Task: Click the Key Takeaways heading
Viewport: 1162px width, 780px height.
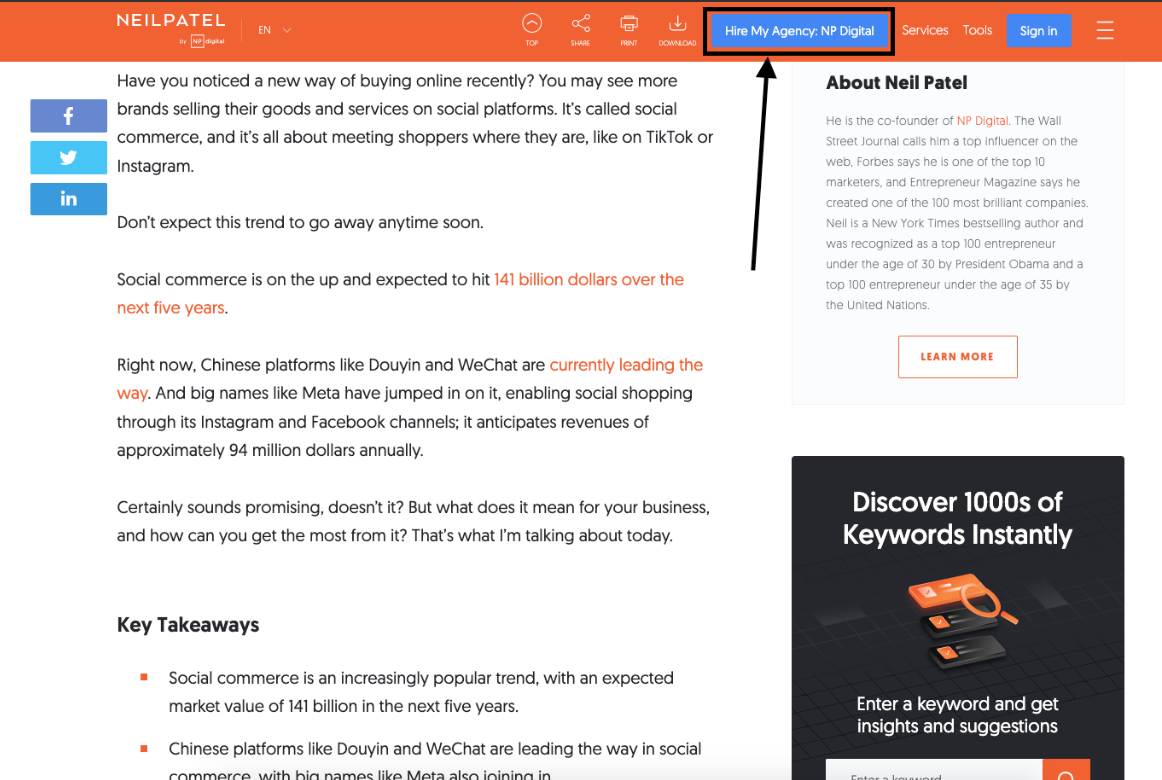Action: (187, 624)
